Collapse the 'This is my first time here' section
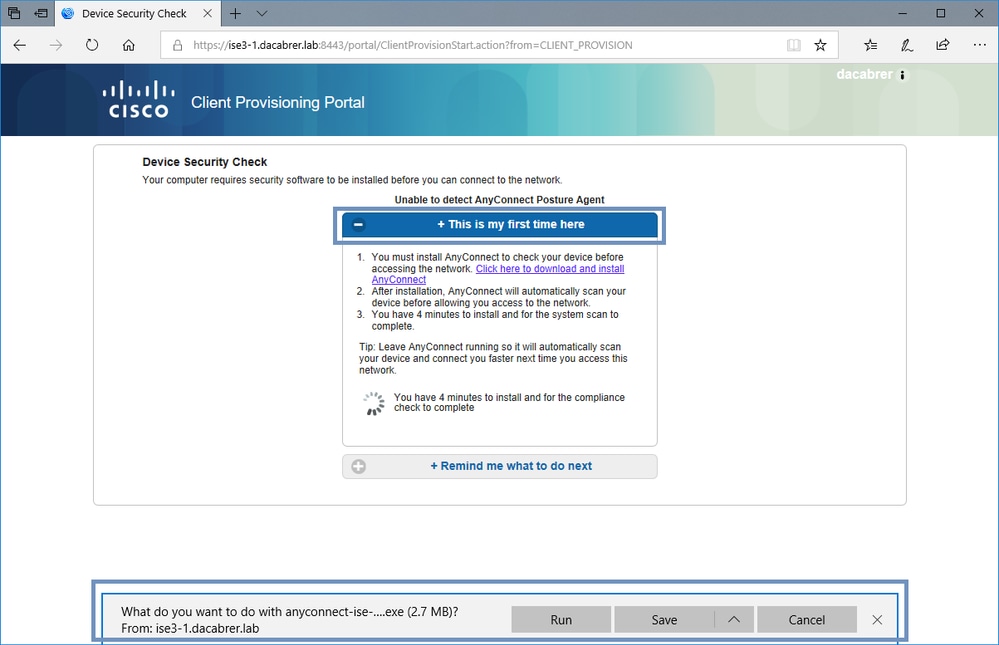Viewport: 999px width, 645px height. coord(500,224)
